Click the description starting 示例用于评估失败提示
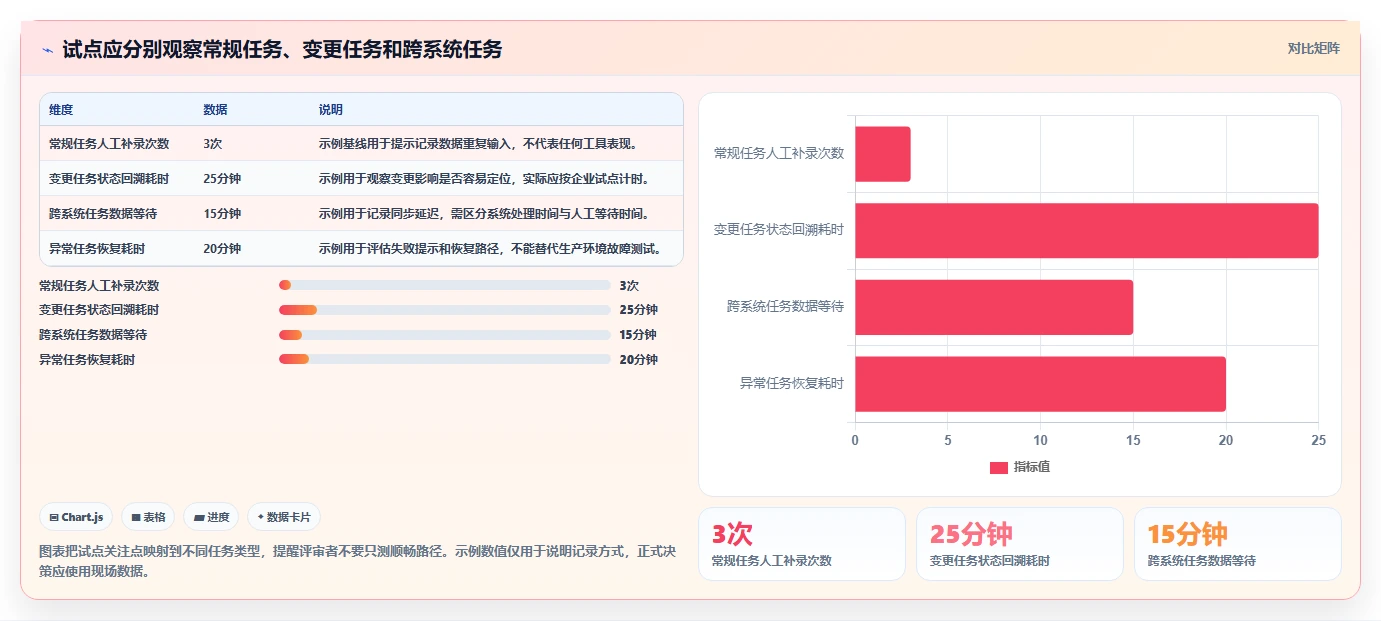This screenshot has height=621, width=1381. pyautogui.click(x=490, y=249)
